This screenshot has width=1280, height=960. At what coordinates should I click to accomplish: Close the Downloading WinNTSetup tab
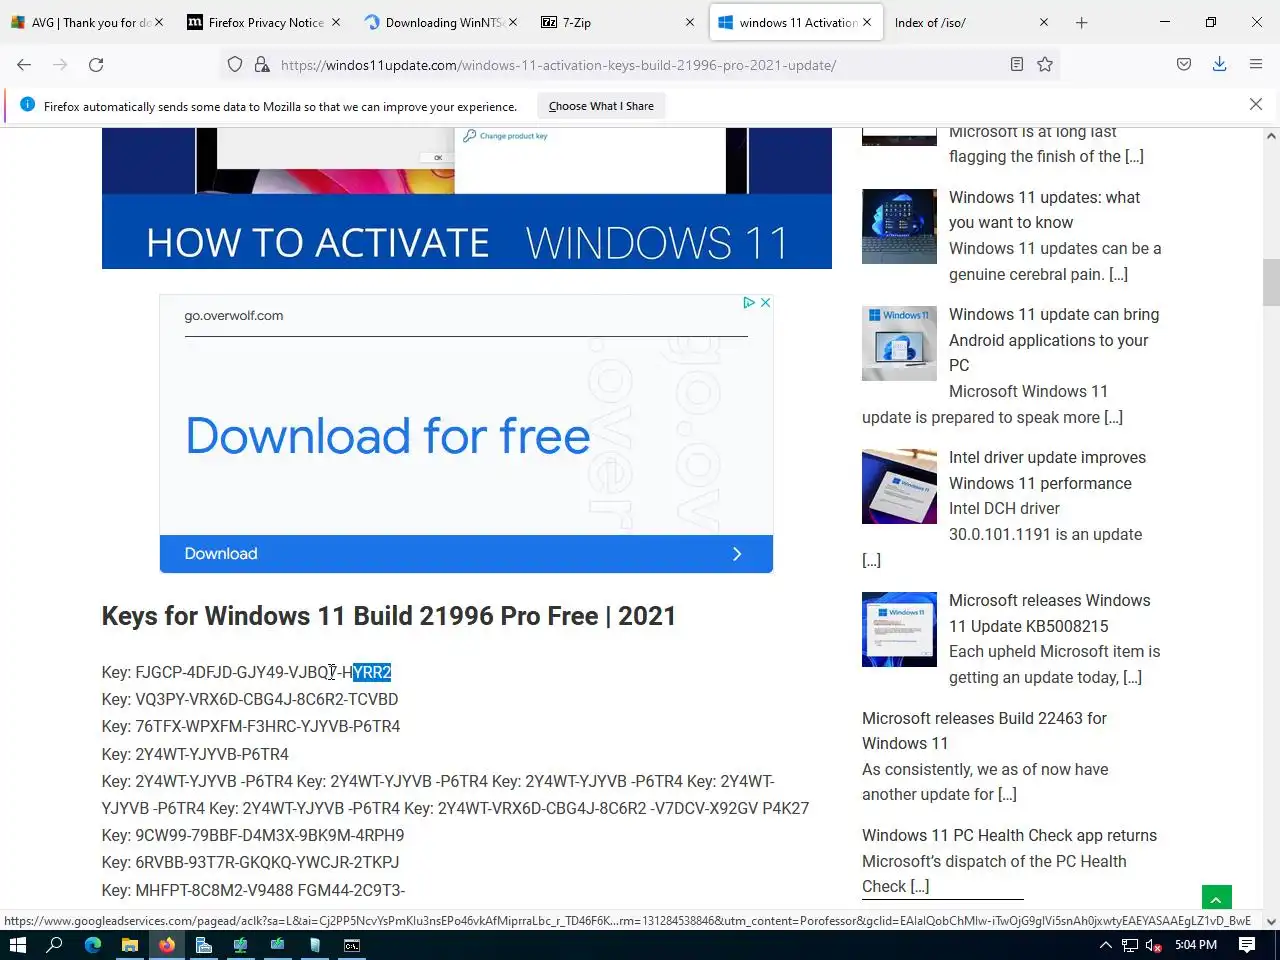click(x=513, y=22)
